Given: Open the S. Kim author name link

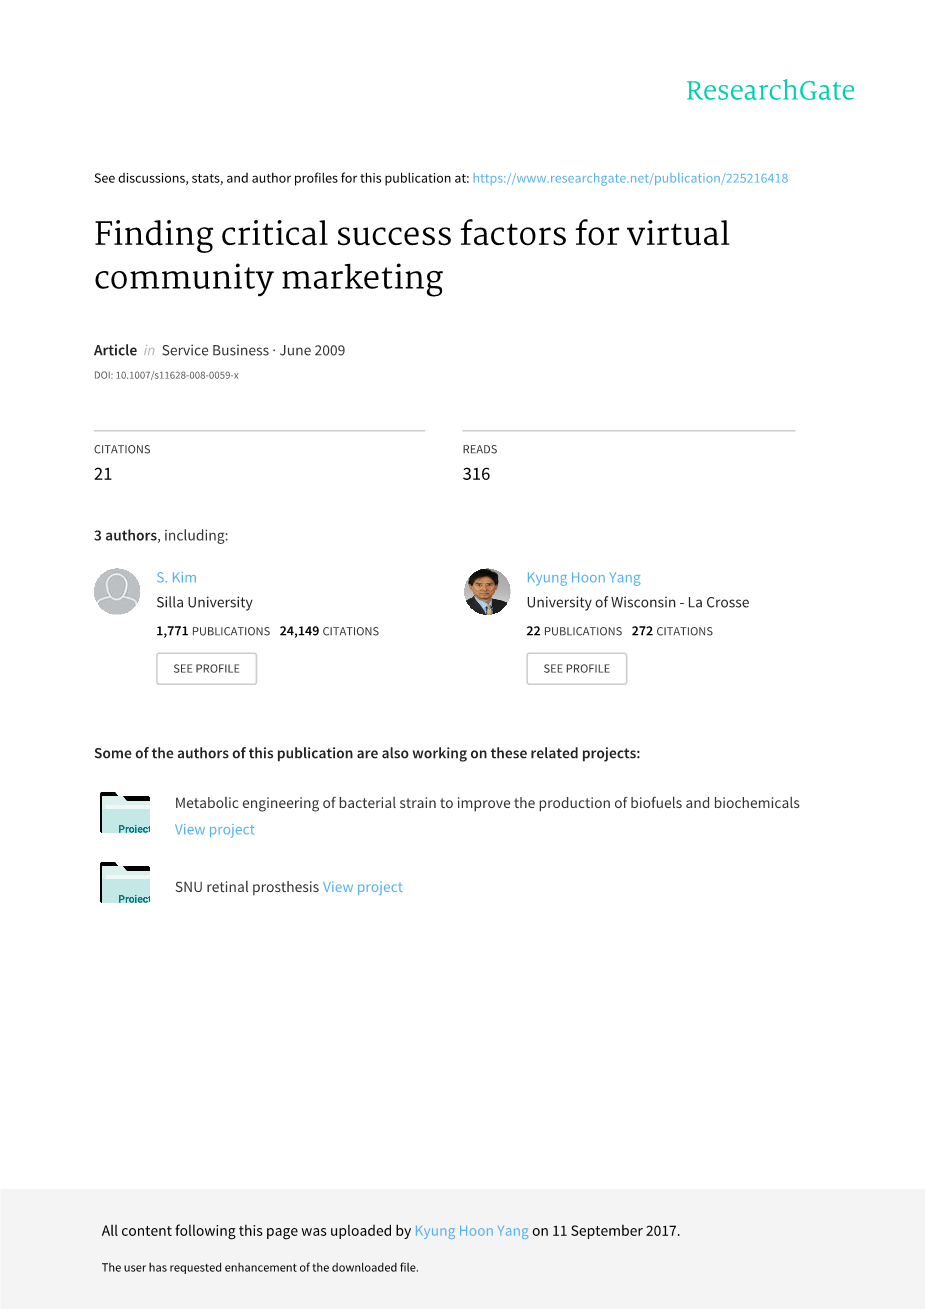Looking at the screenshot, I should 177,578.
